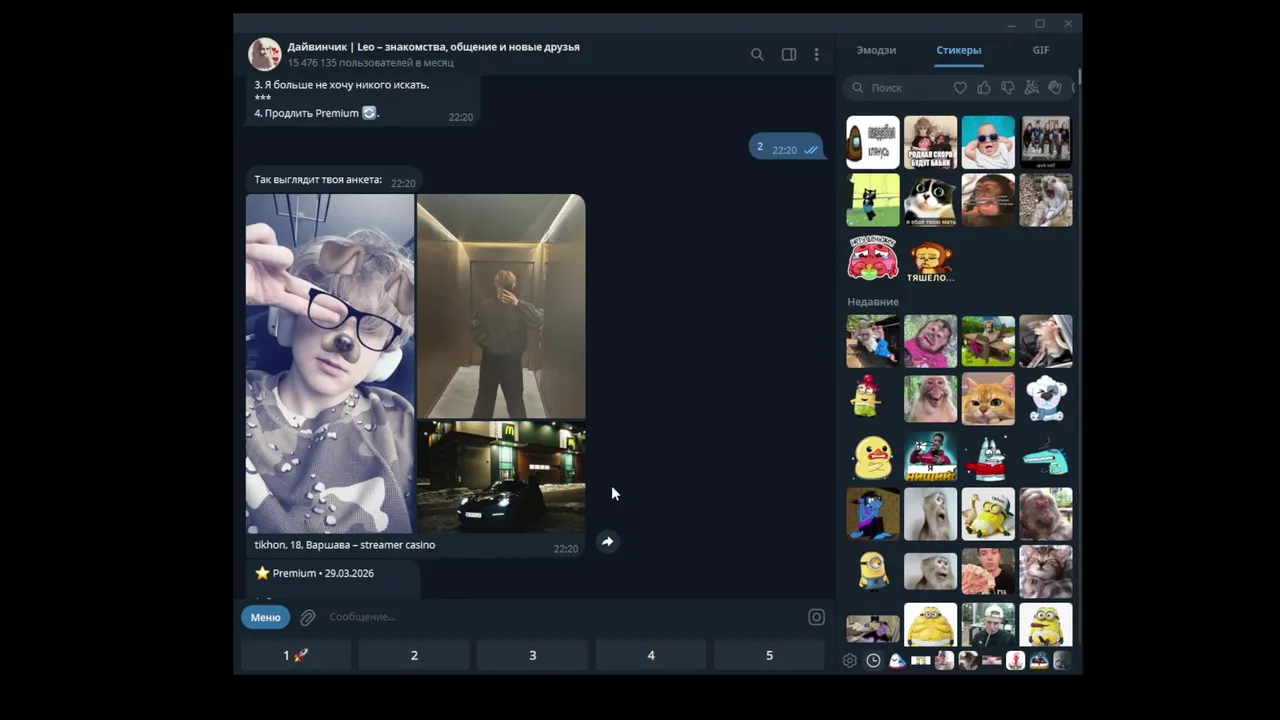Switch to the Стикеры tab
The image size is (1280, 720).
[x=958, y=50]
